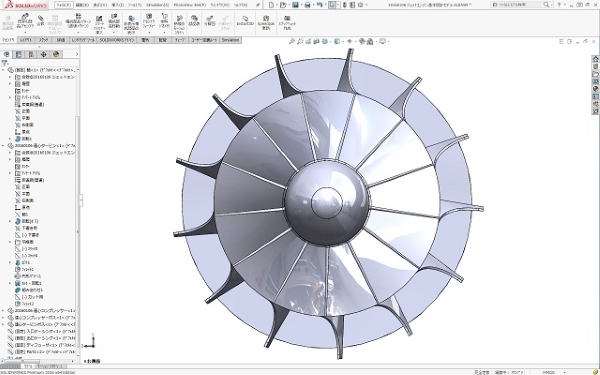The height and width of the screenshot is (375, 600).
Task: Select the FeatureManager design tree tab icon
Action: point(7,54)
